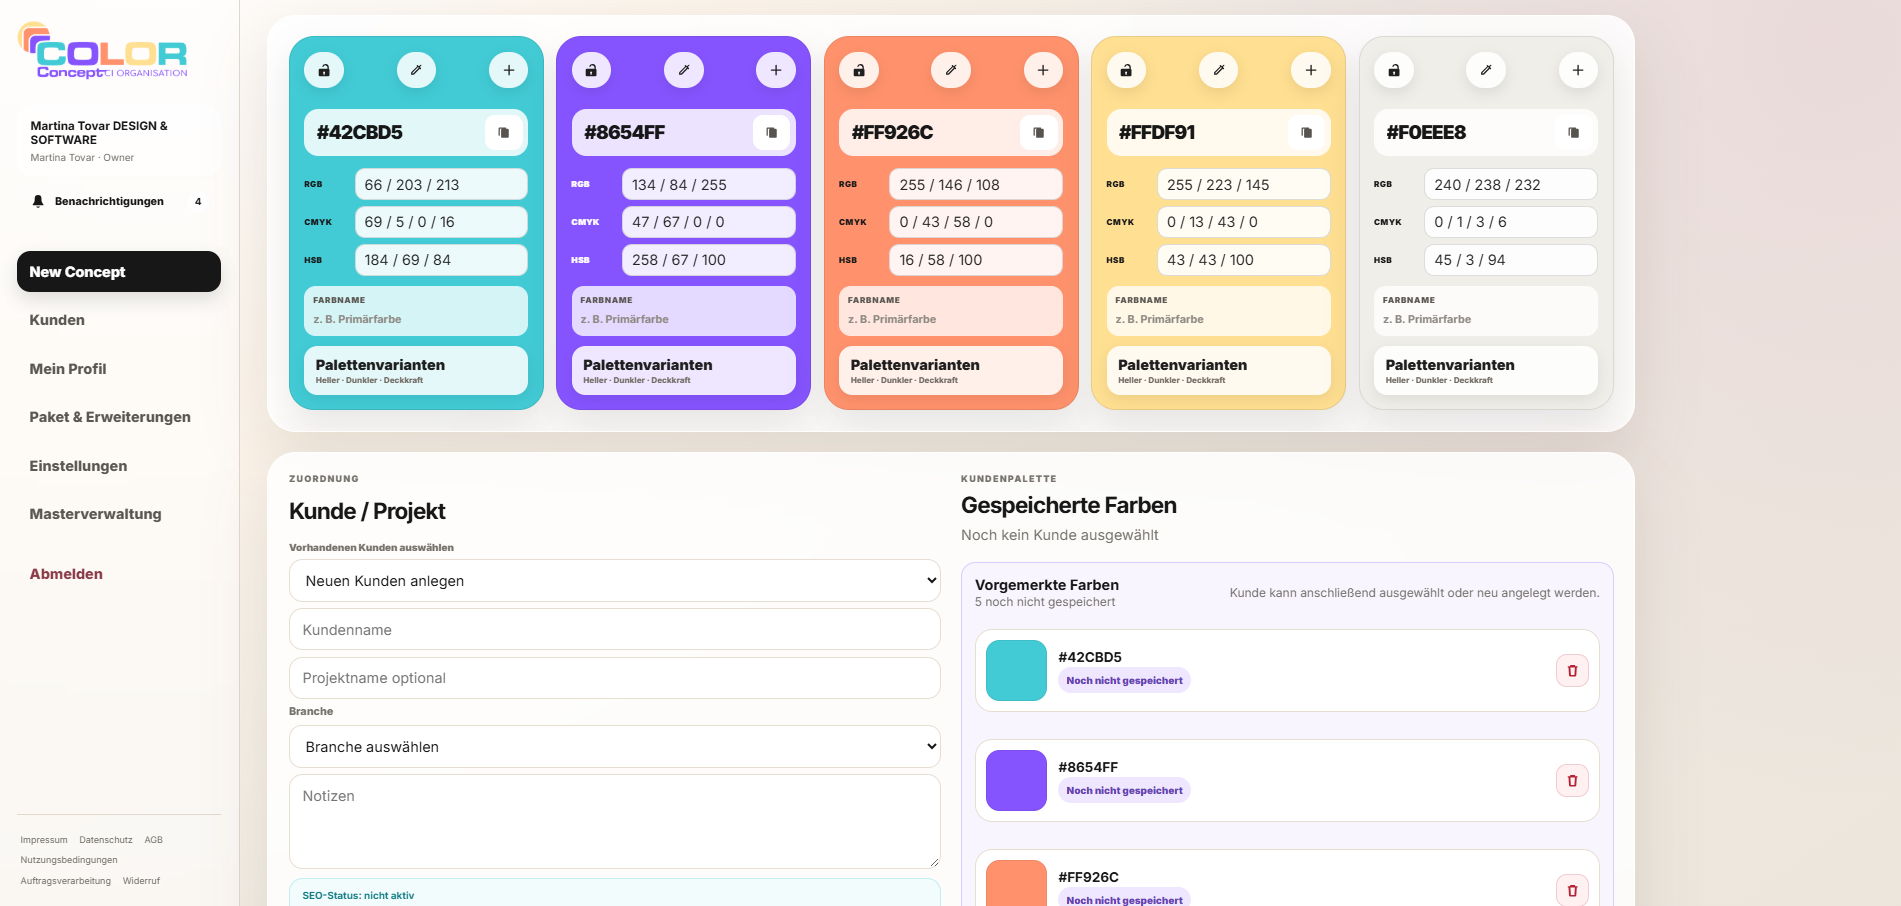Lock the #FFDF91 color card
This screenshot has width=1901, height=906.
click(1126, 70)
